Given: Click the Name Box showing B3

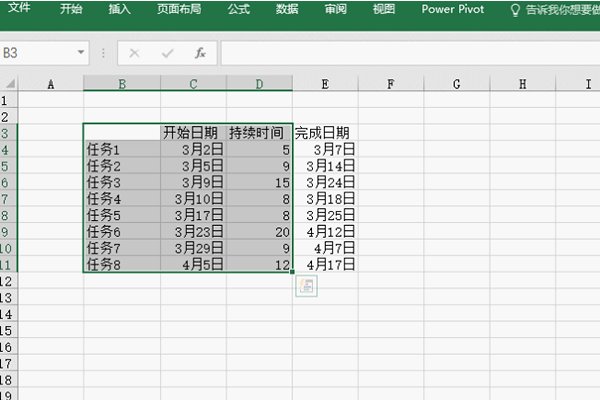Looking at the screenshot, I should click(37, 53).
